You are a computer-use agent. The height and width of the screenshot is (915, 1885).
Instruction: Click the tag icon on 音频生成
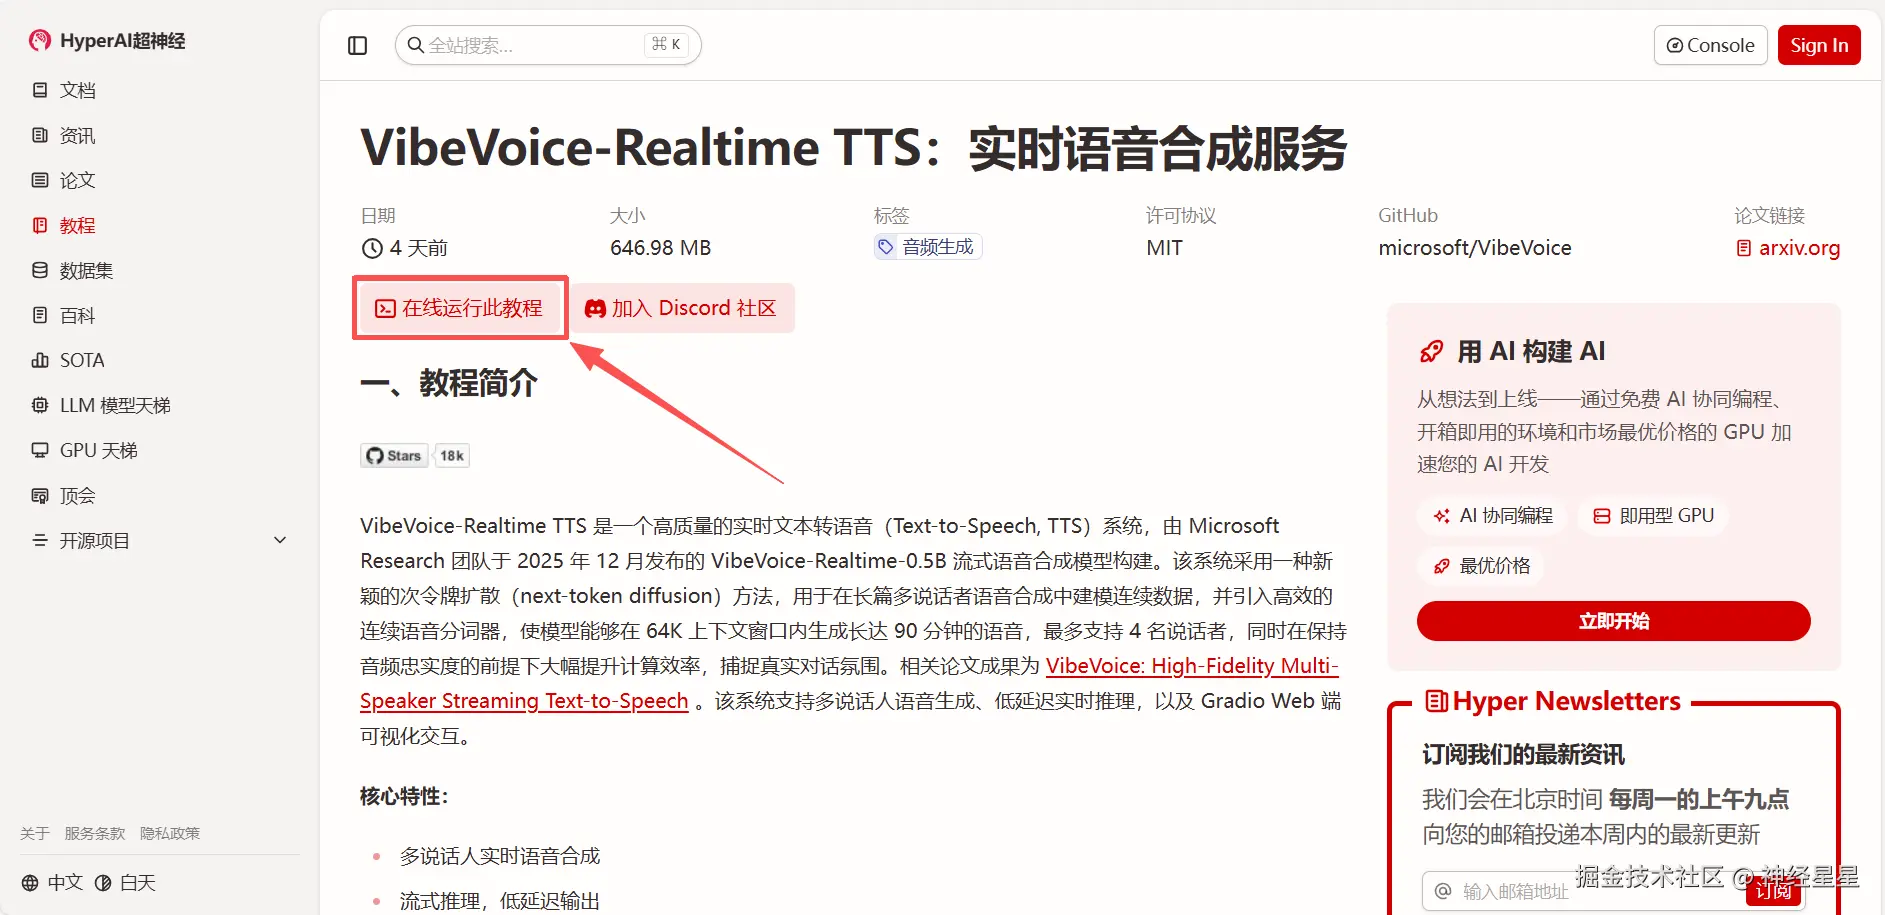[886, 247]
